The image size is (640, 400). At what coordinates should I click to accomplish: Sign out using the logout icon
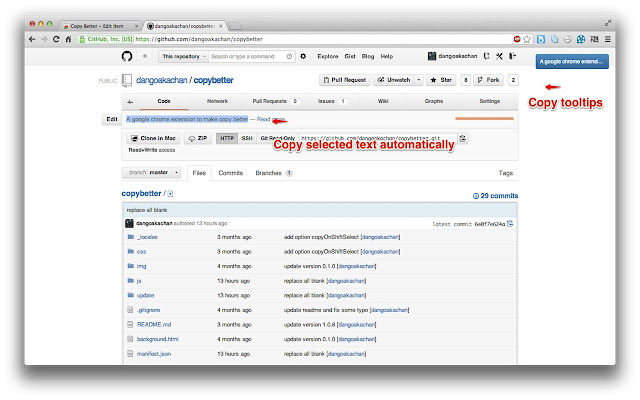point(513,56)
